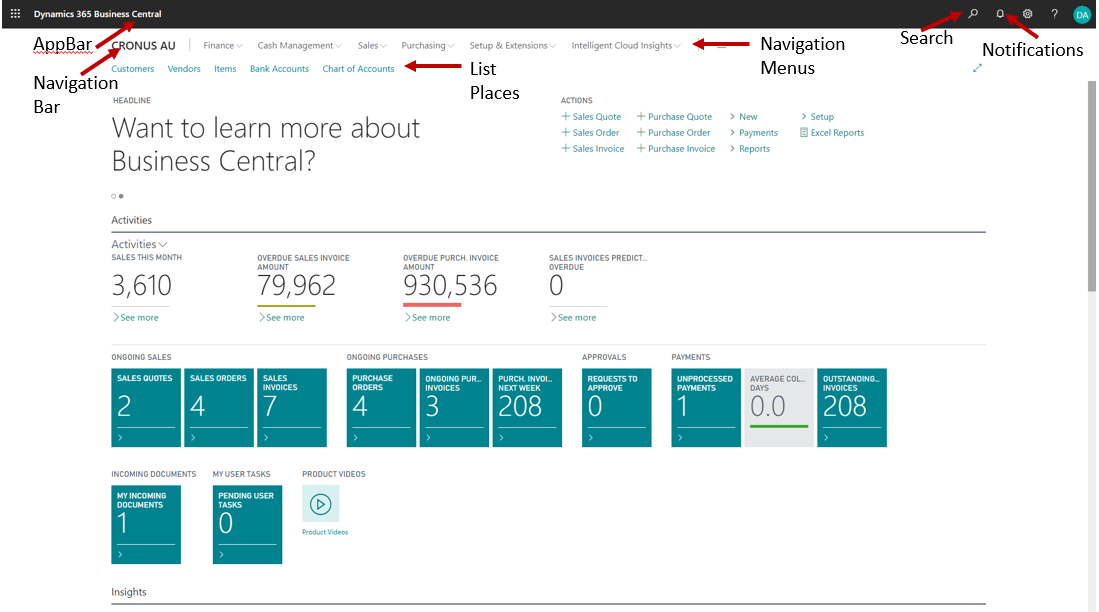
Task: Expand the Finance menu
Action: [222, 45]
